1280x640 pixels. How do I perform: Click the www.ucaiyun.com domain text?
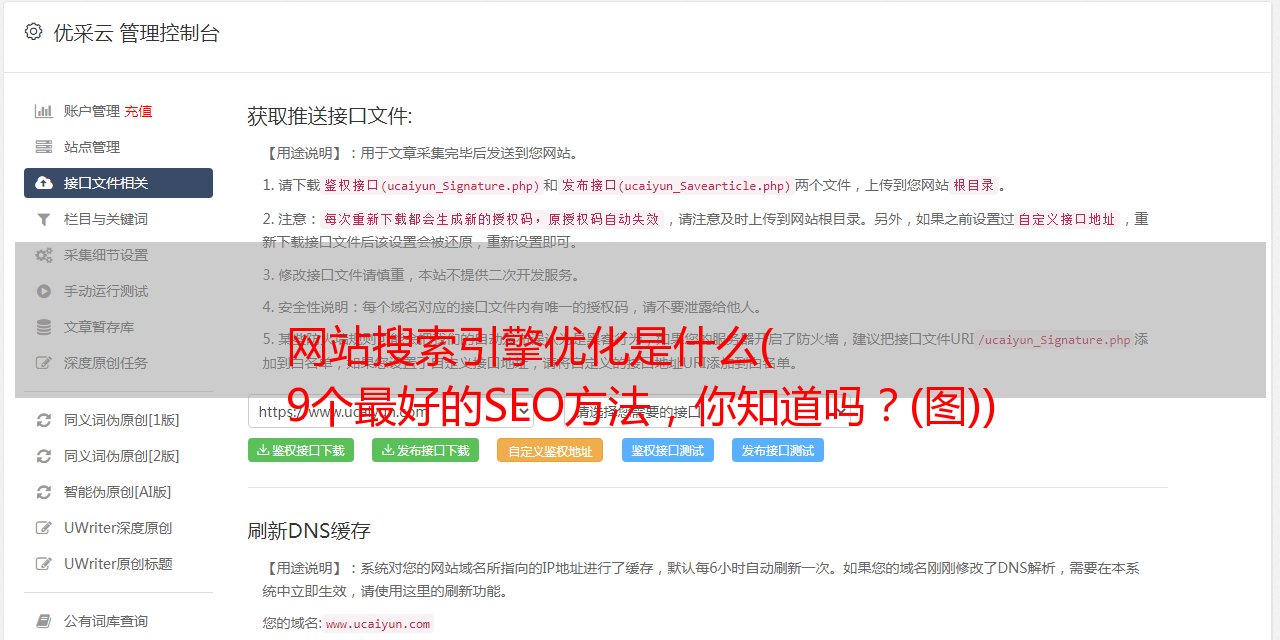tap(378, 624)
